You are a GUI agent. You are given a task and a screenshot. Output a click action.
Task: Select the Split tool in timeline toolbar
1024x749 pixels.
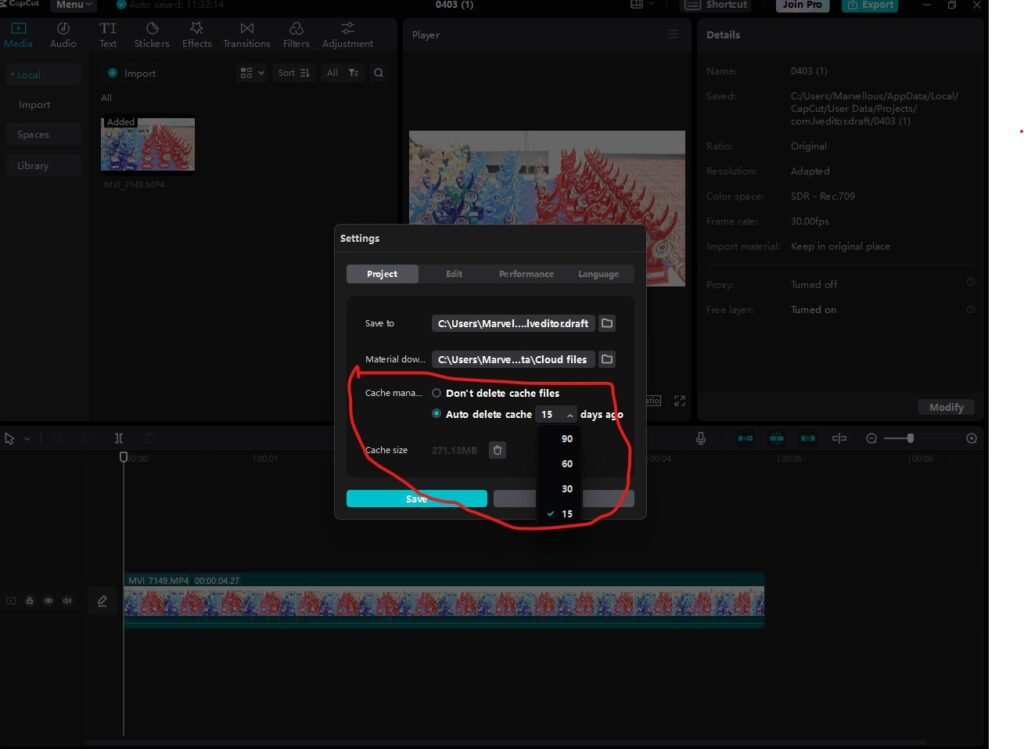(118, 438)
